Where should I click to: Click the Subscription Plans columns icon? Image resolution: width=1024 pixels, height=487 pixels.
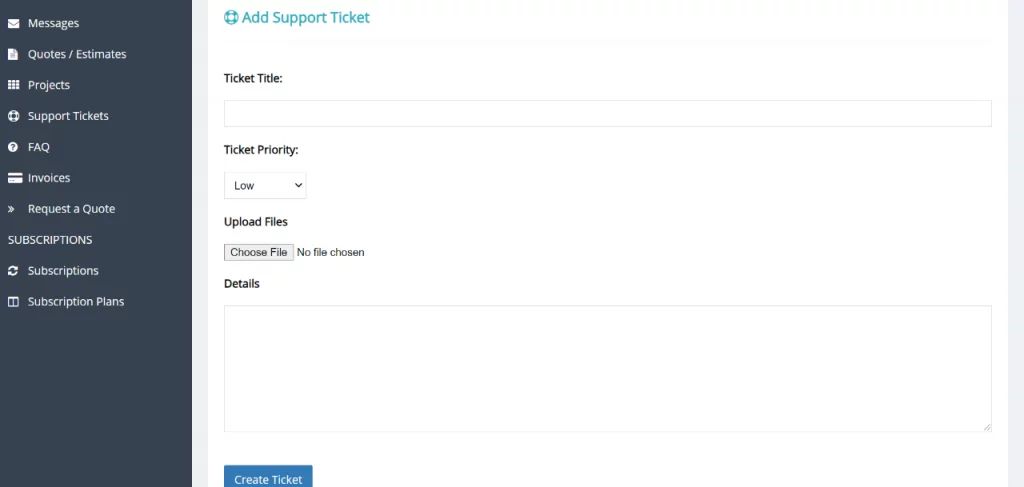point(13,302)
